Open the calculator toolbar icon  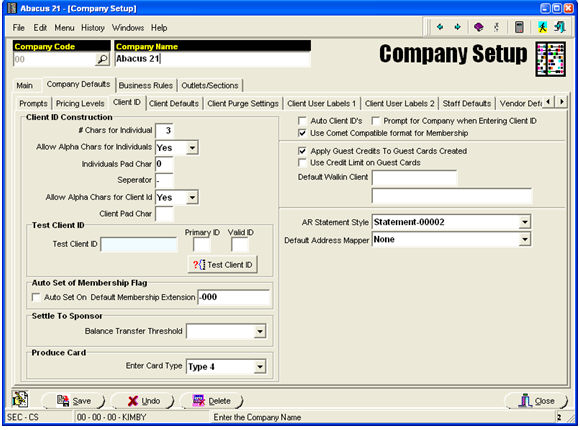(x=519, y=27)
